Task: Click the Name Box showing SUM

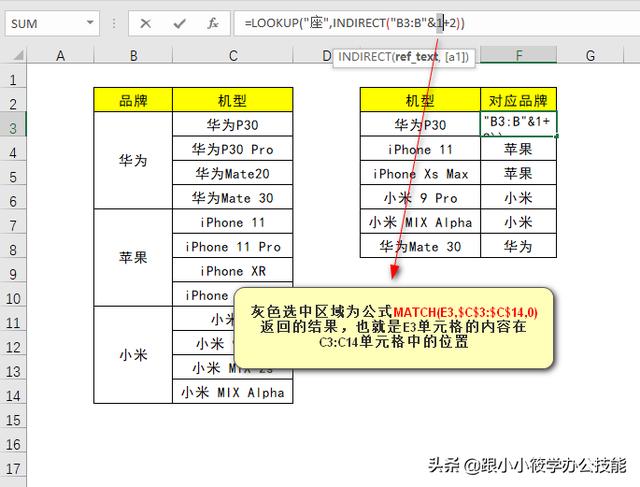Action: [x=52, y=24]
